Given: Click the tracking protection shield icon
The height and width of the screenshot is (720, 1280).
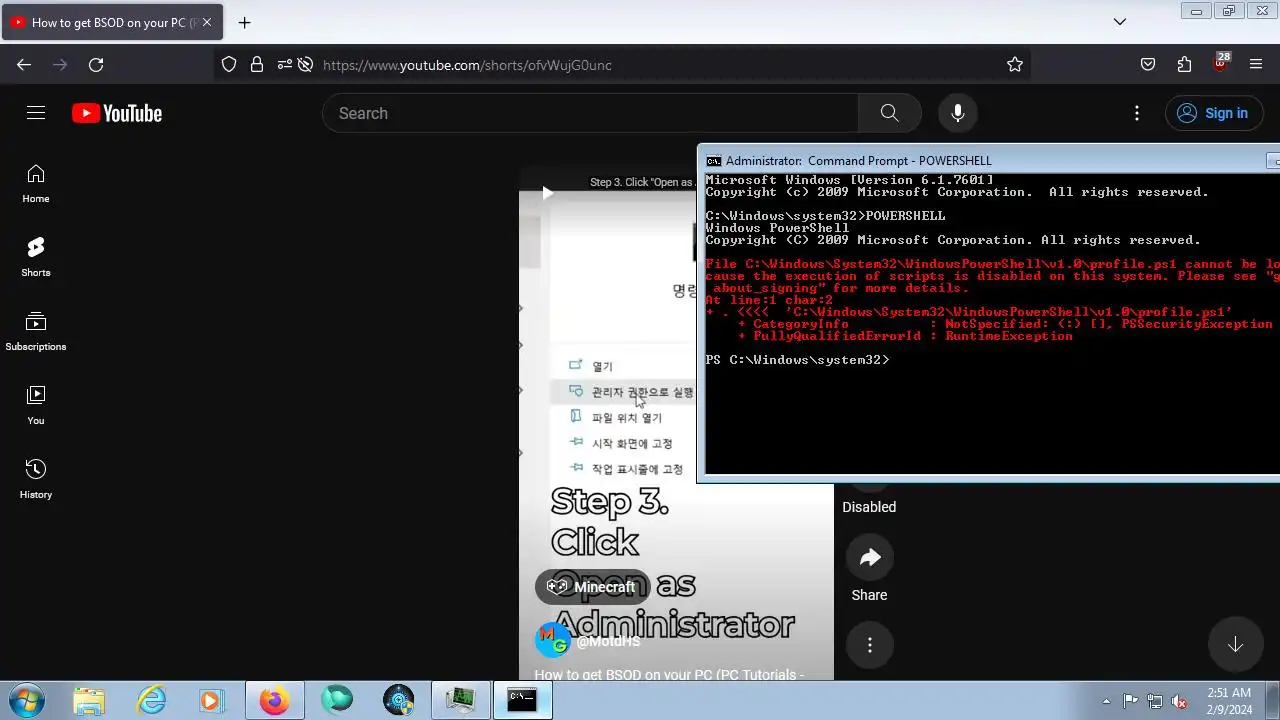Looking at the screenshot, I should click(229, 65).
